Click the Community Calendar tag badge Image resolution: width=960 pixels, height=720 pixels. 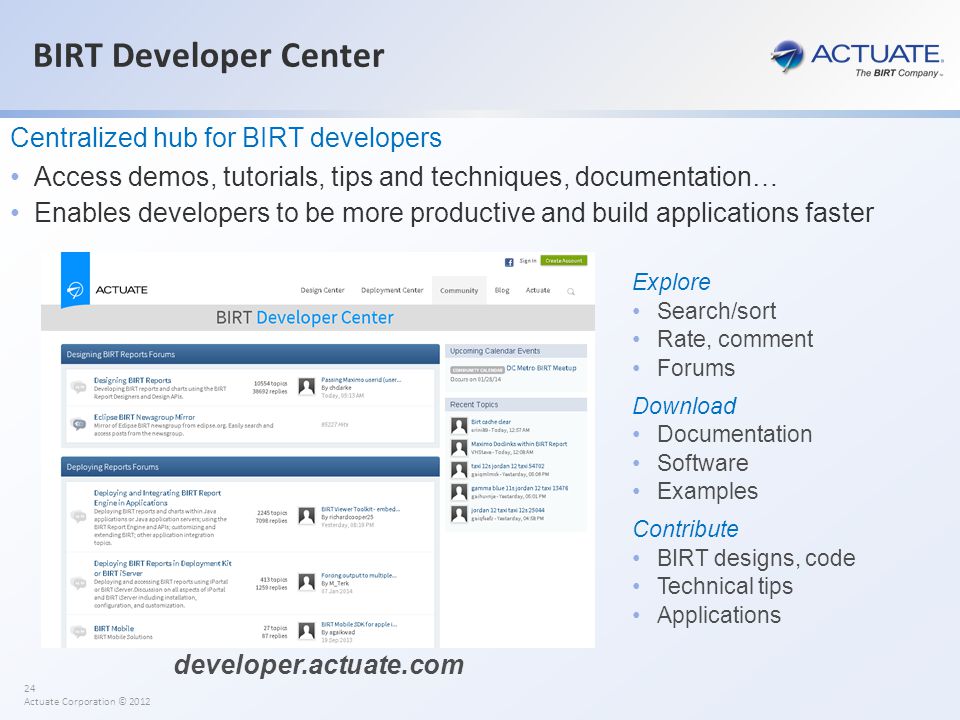[478, 370]
